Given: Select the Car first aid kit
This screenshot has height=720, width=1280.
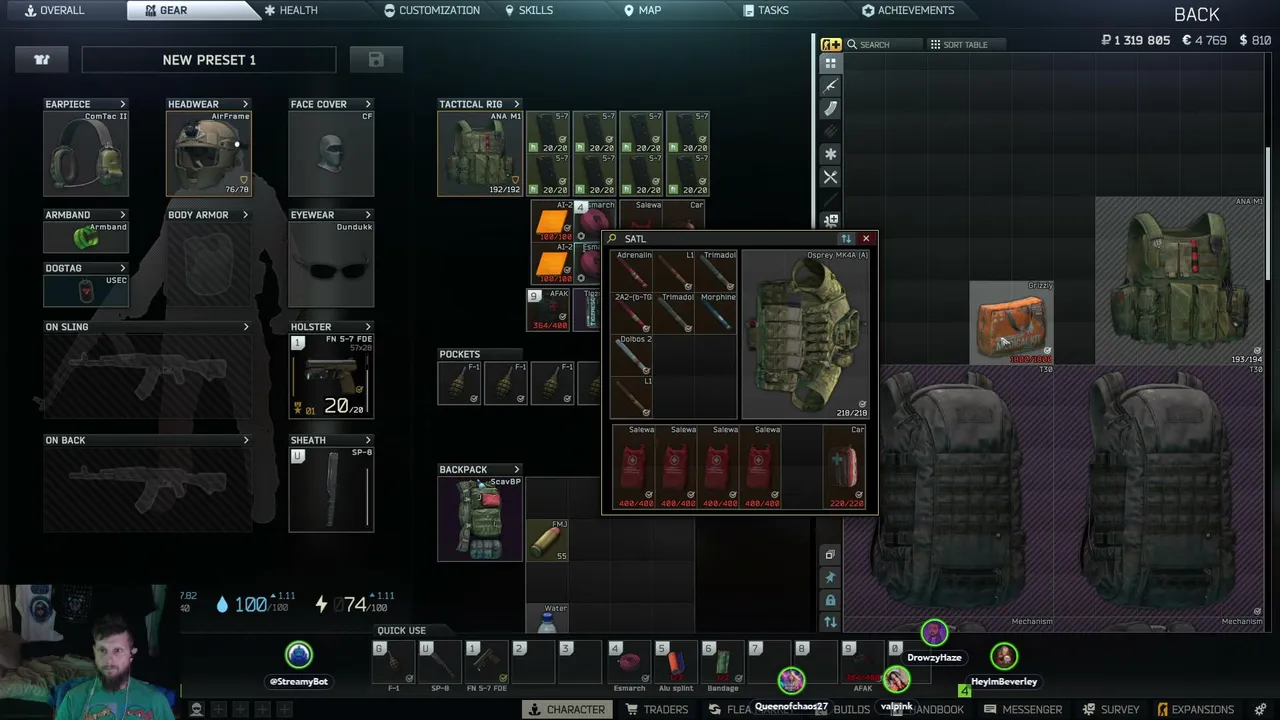Looking at the screenshot, I should pos(845,467).
